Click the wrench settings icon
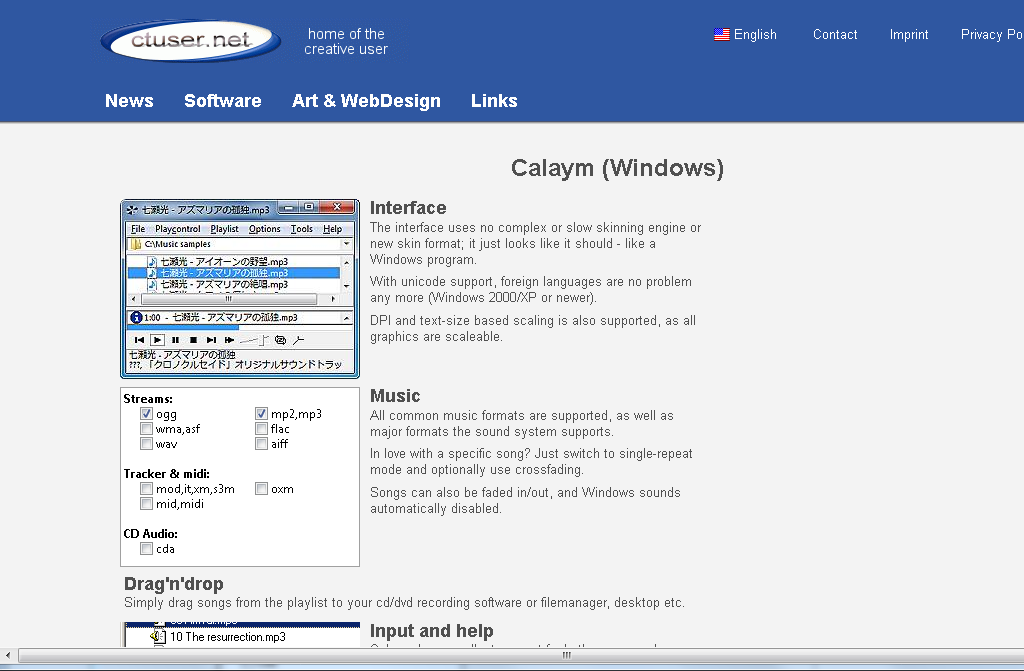Image resolution: width=1024 pixels, height=671 pixels. tap(298, 340)
